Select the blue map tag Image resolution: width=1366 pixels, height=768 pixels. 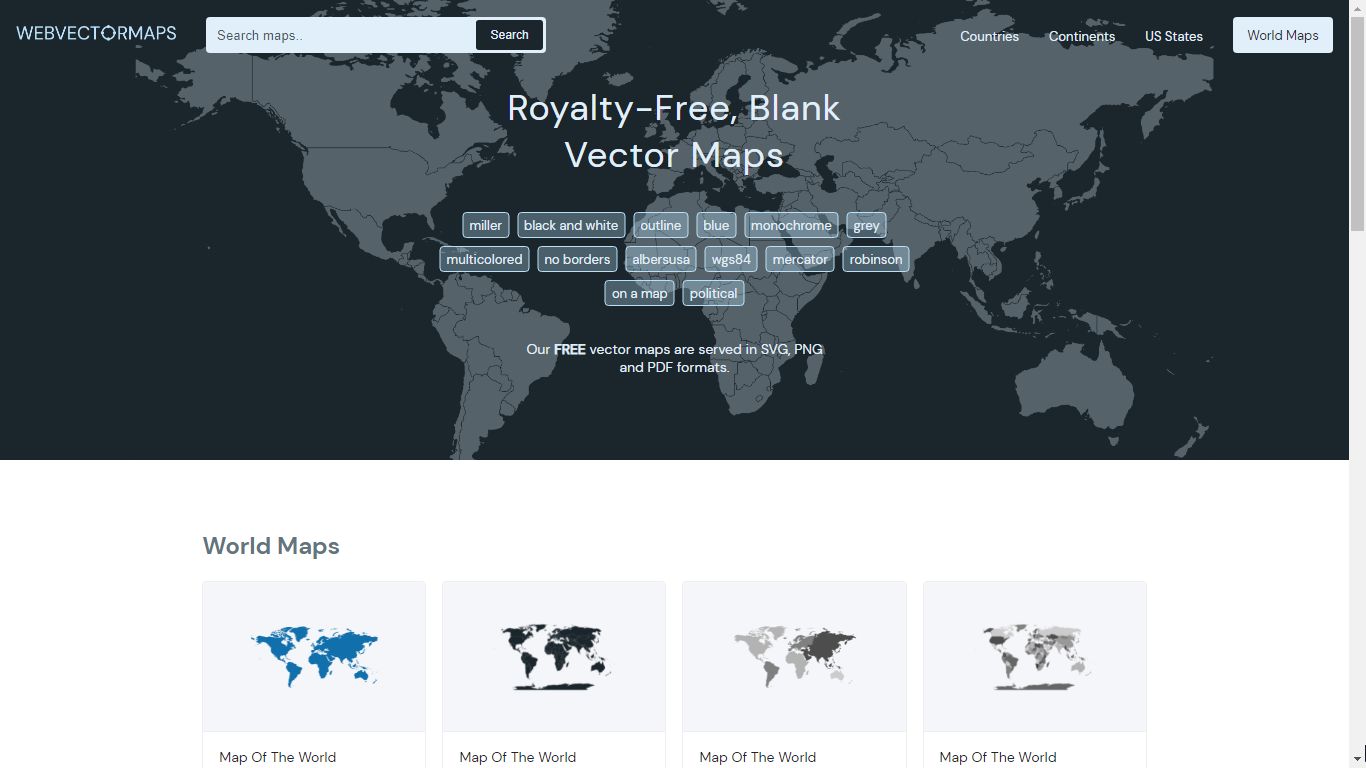coord(715,225)
